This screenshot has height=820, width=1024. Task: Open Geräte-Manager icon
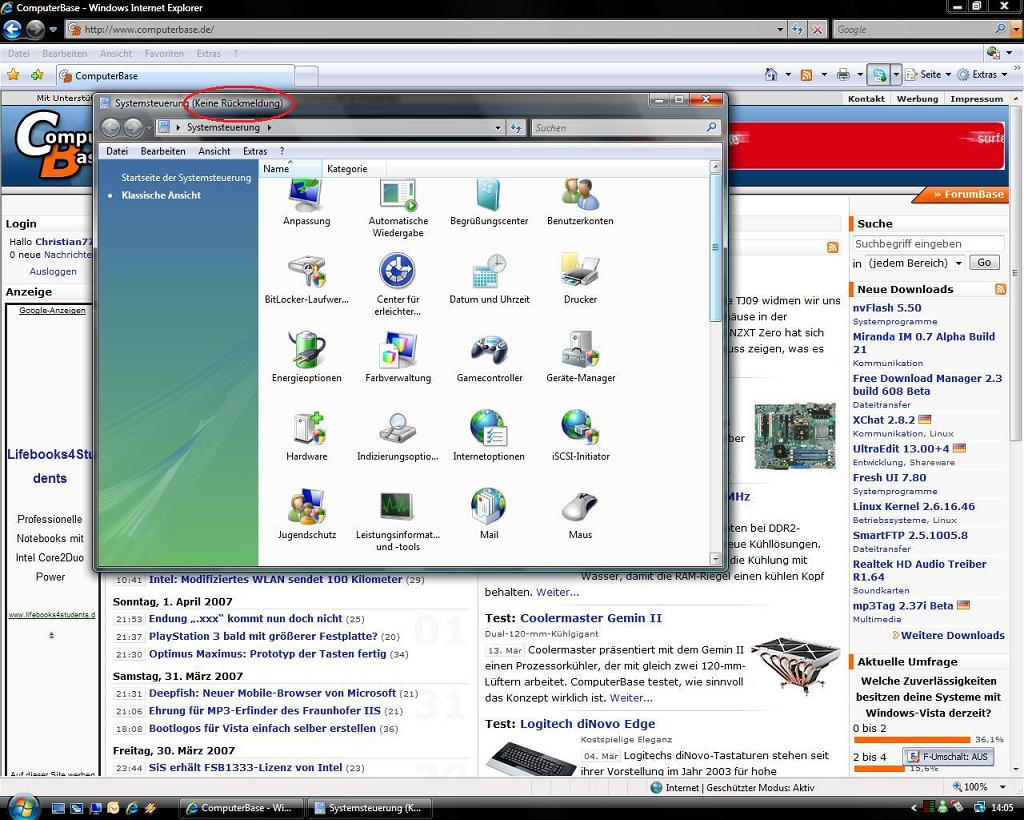581,358
